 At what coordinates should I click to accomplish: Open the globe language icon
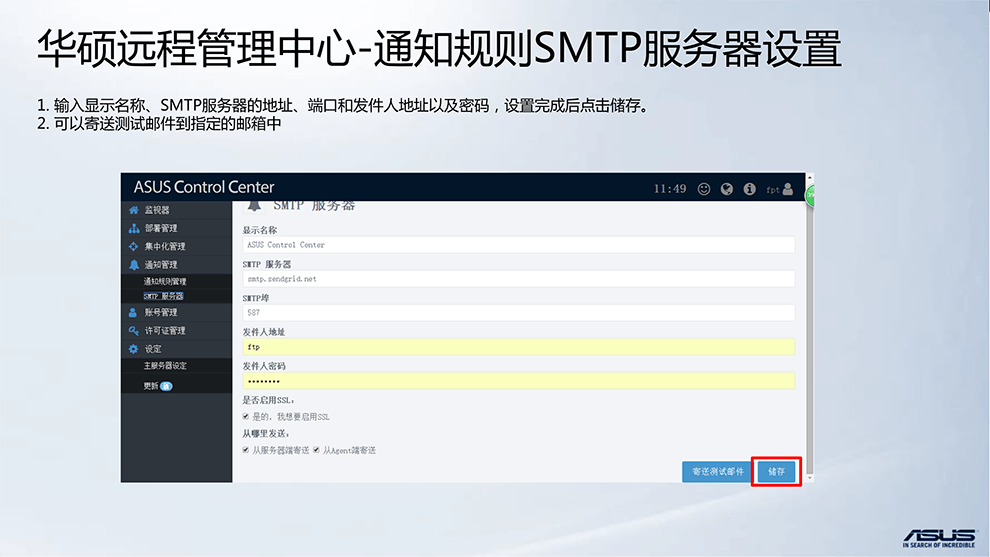tap(727, 188)
